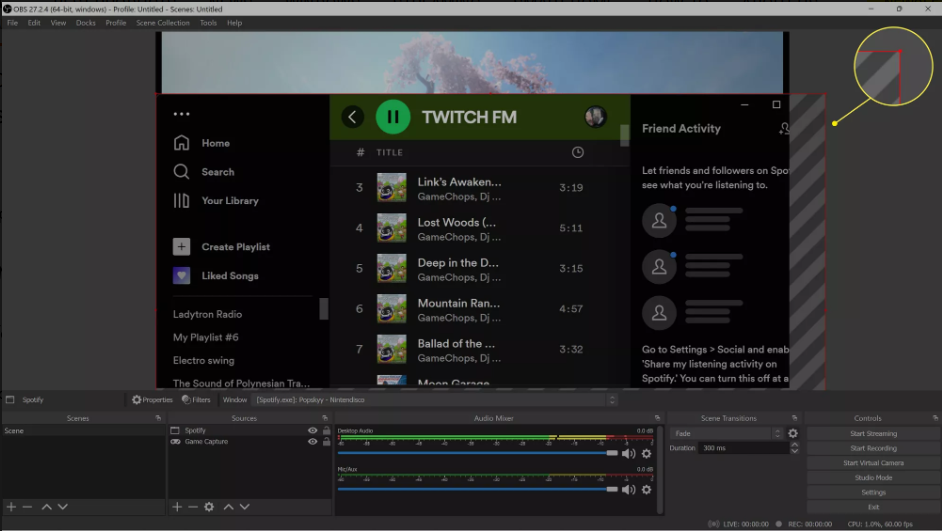The width and height of the screenshot is (942, 531).
Task: Undock the Controls panel
Action: pos(935,418)
